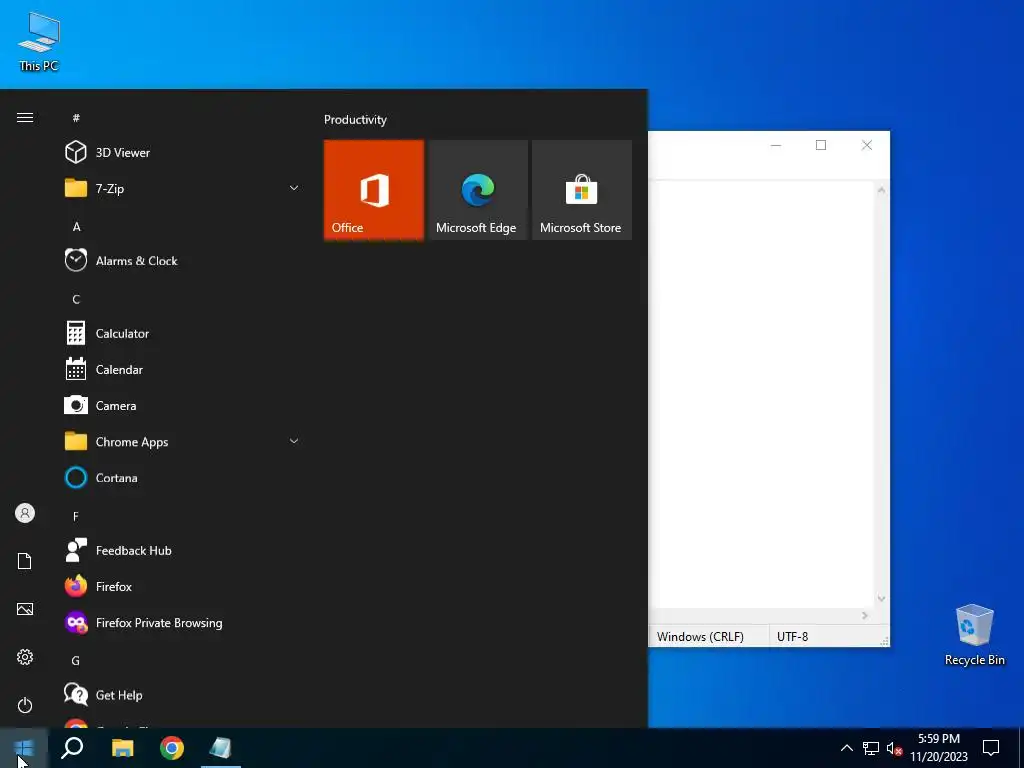Maximize the Notepad window
Viewport: 1024px width, 768px height.
pos(821,145)
